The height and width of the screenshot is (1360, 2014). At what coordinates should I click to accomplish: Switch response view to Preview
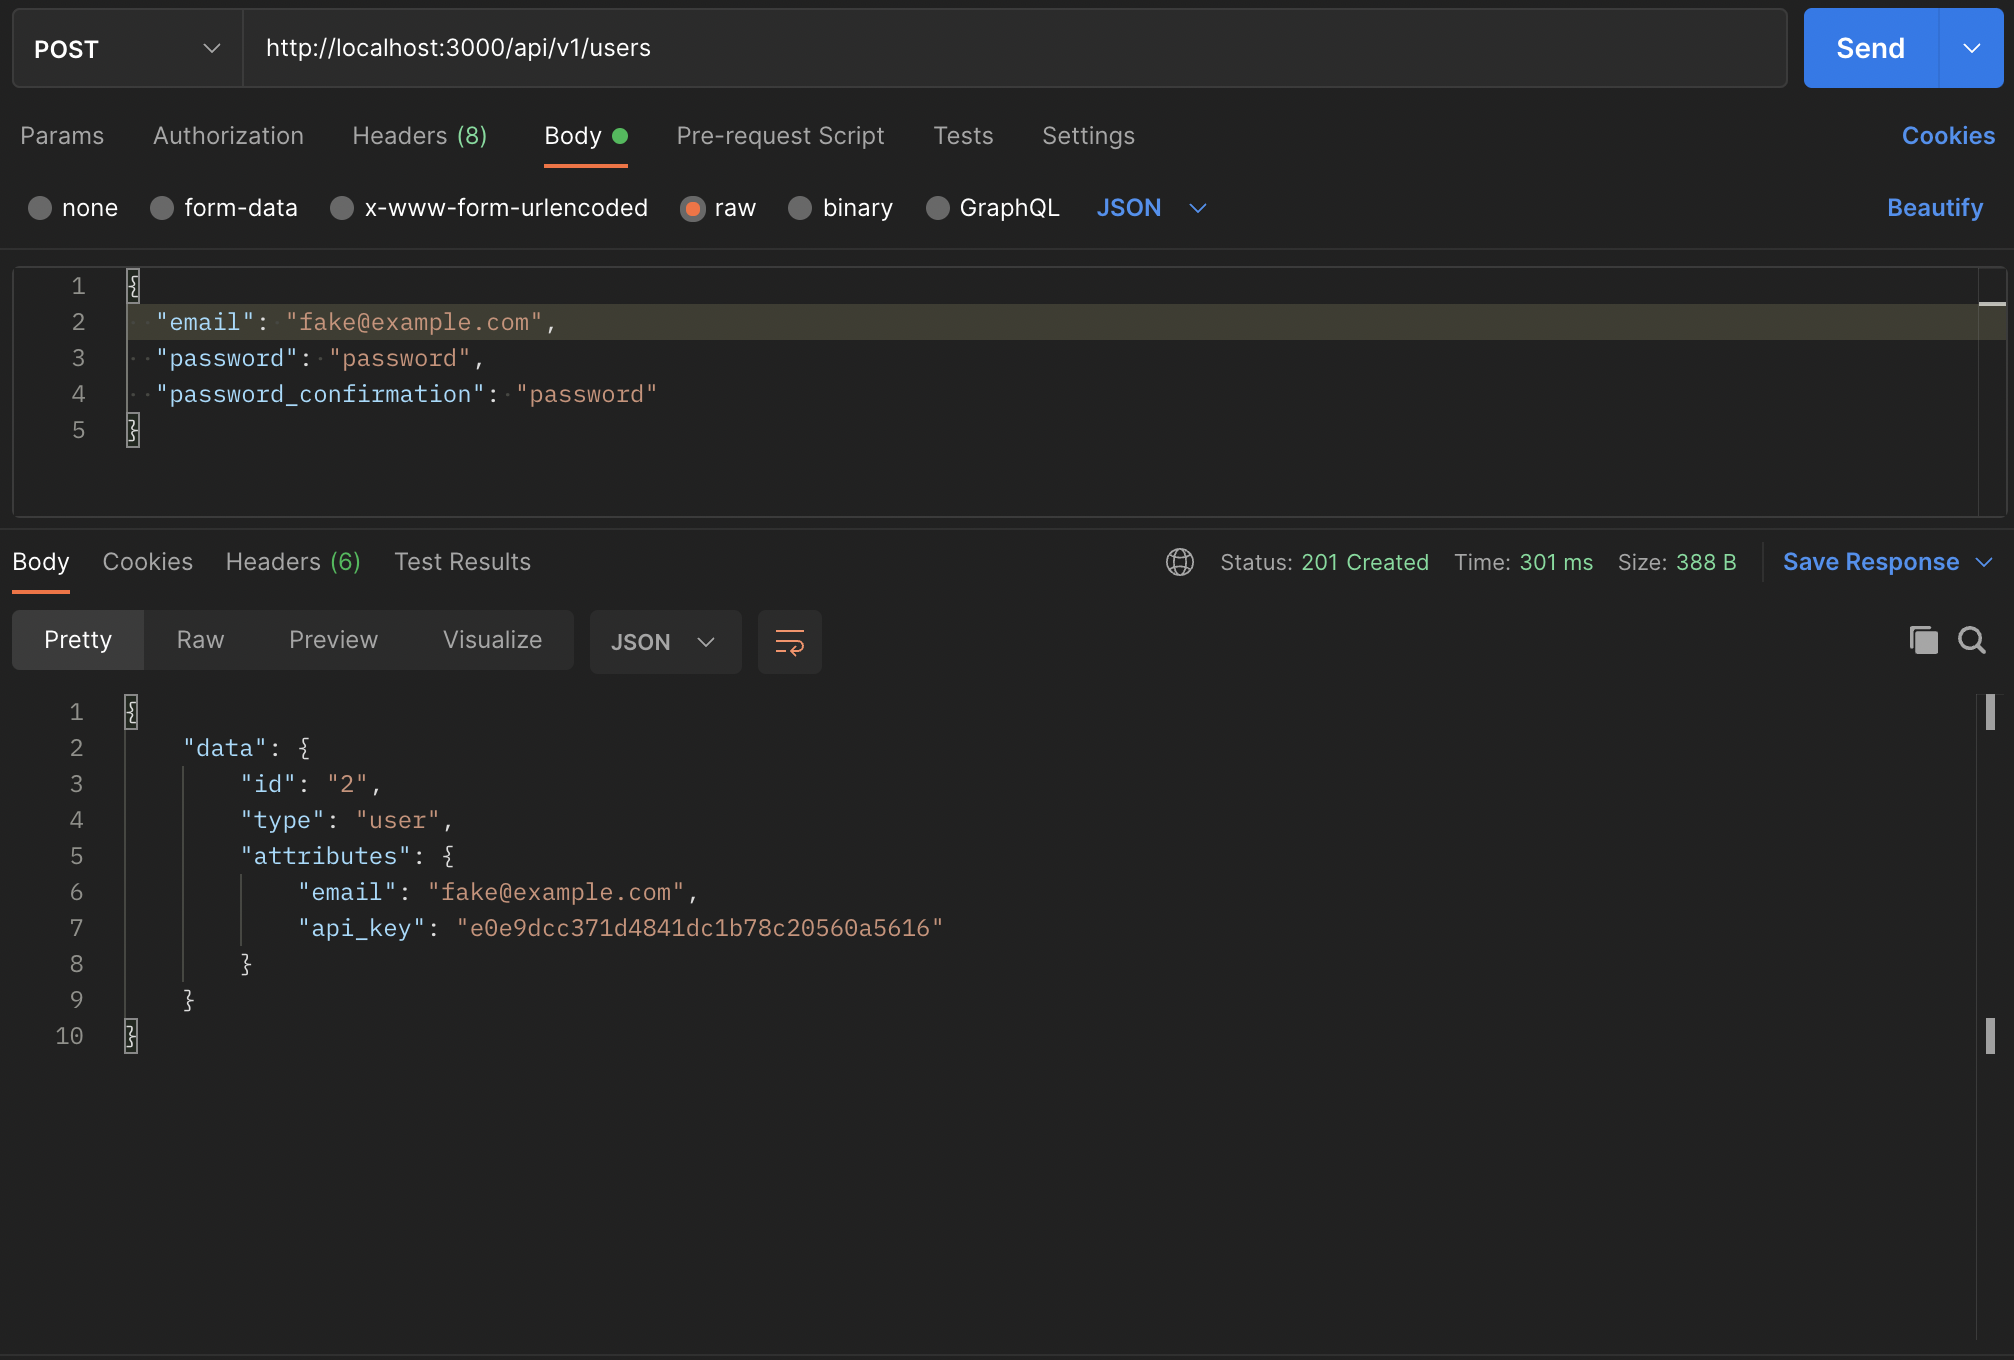(x=333, y=640)
